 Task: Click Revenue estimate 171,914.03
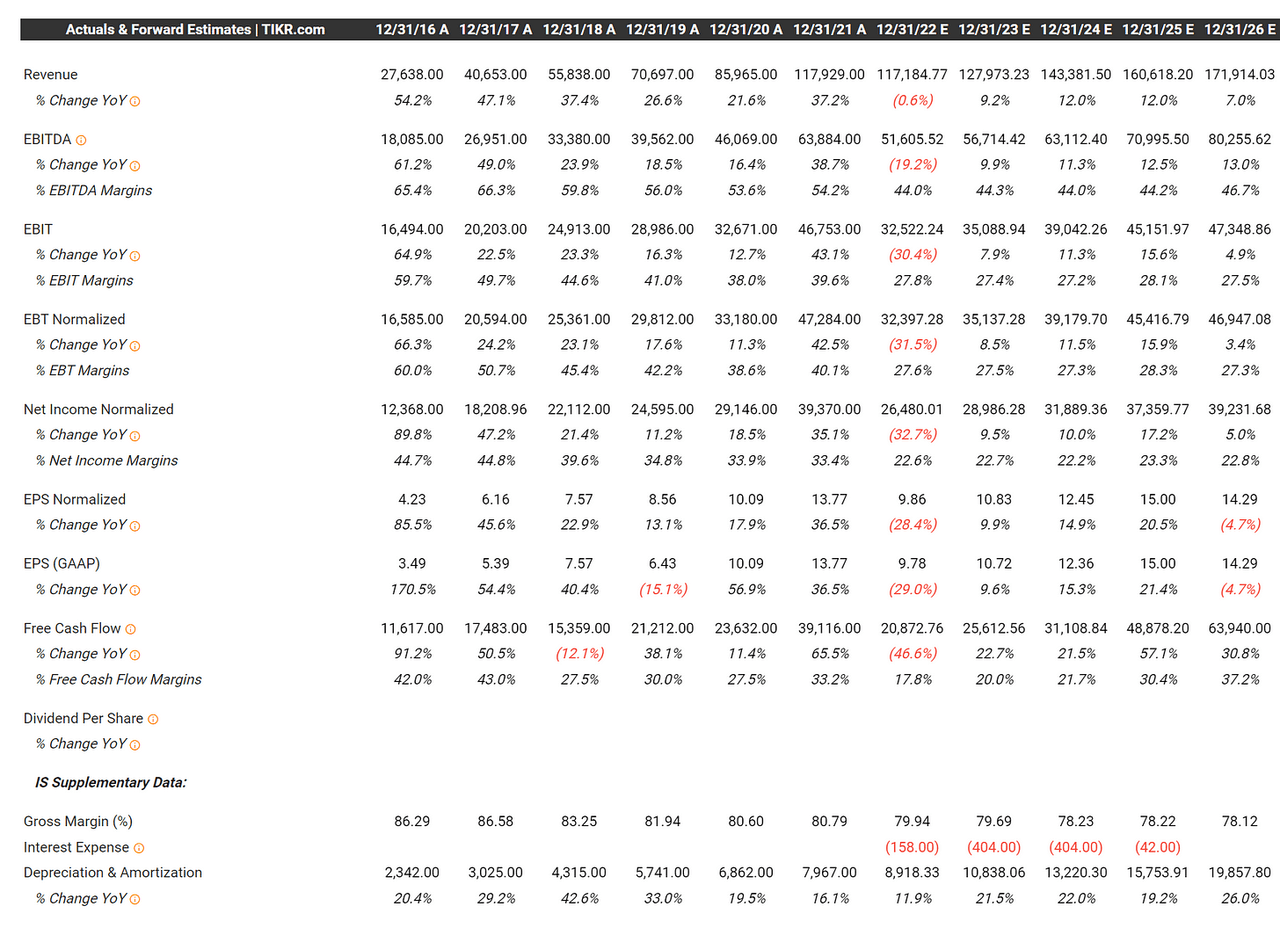click(1238, 75)
